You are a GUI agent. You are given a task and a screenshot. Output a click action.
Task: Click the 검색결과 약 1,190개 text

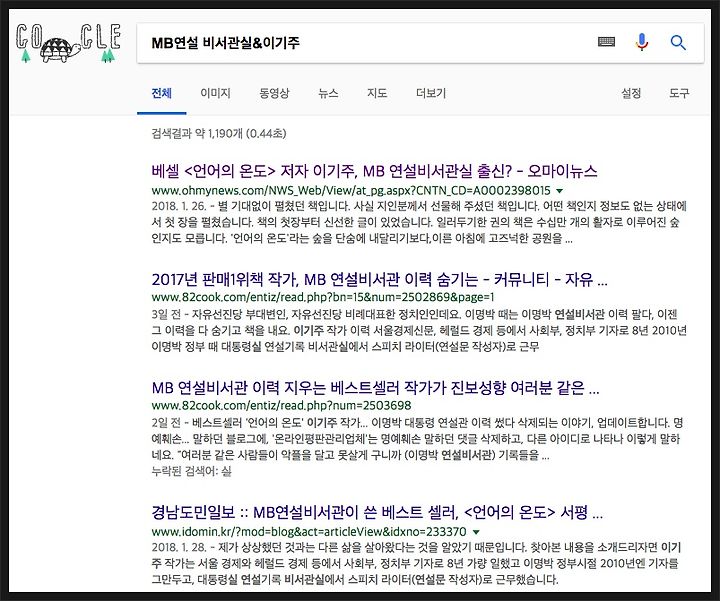(x=219, y=134)
